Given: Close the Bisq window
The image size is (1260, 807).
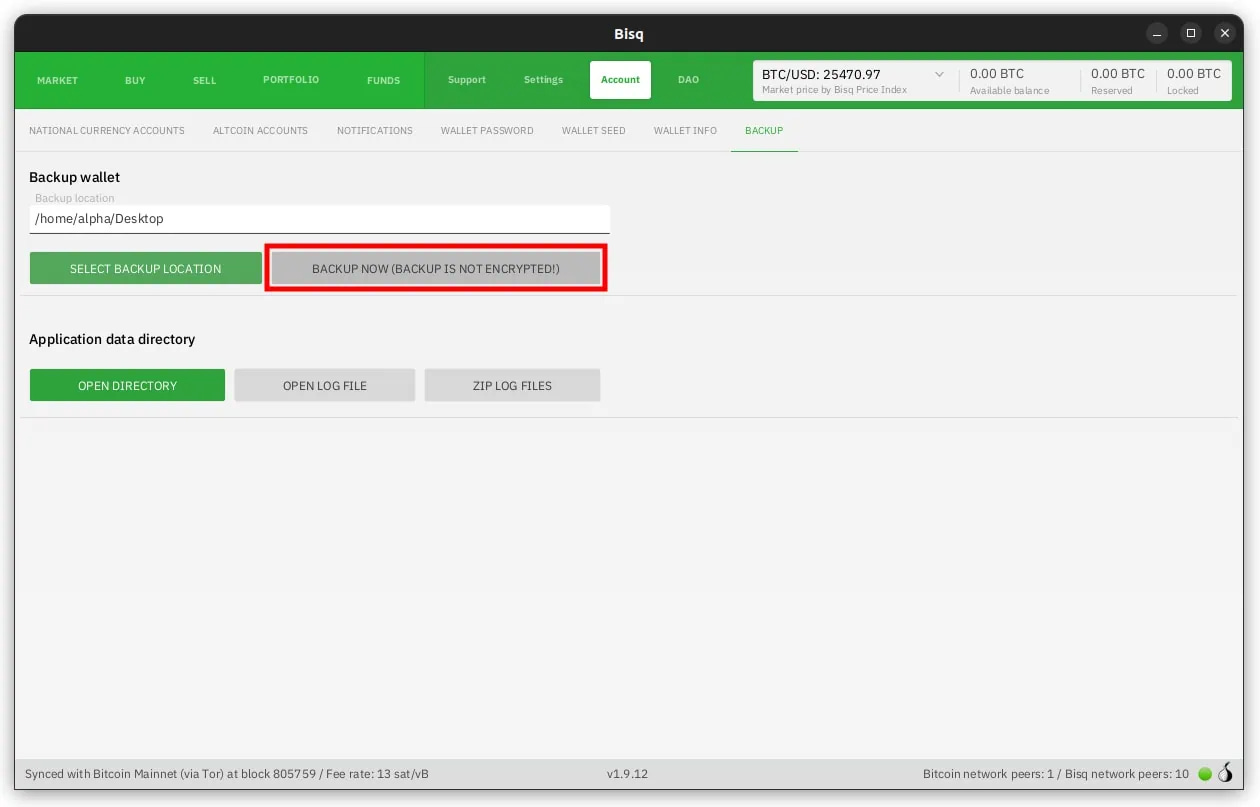Looking at the screenshot, I should 1226,33.
